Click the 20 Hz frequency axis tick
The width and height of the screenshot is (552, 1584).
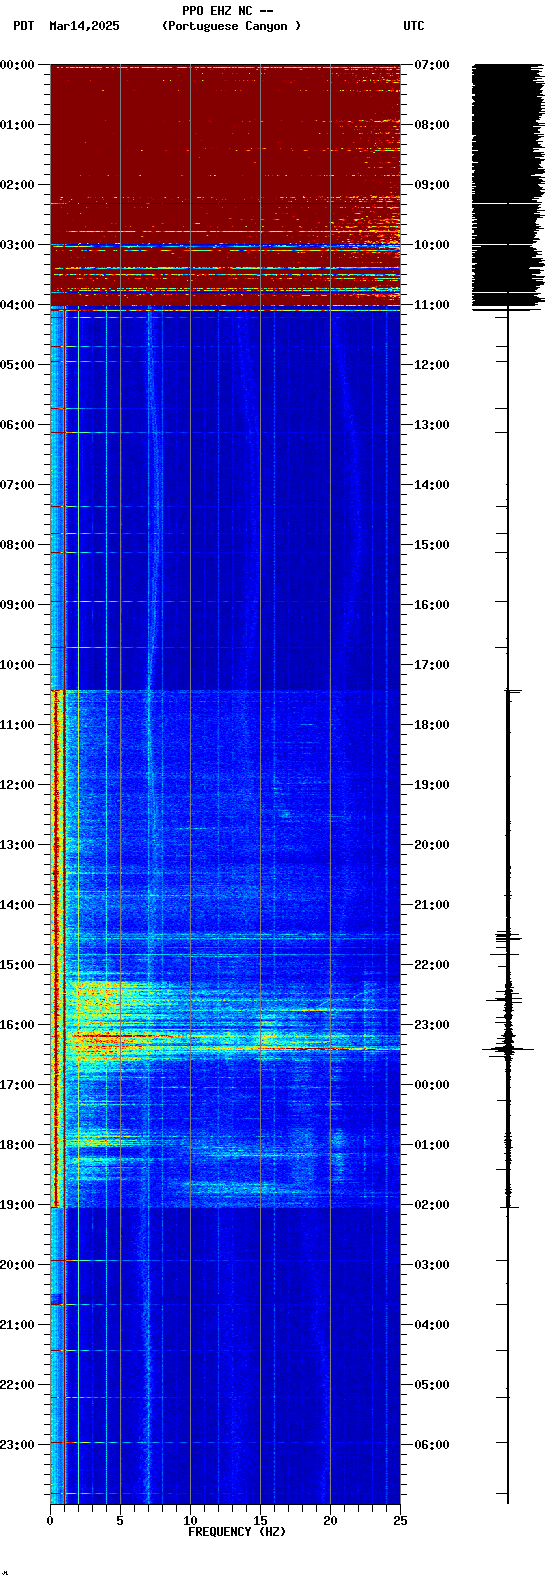click(330, 1521)
